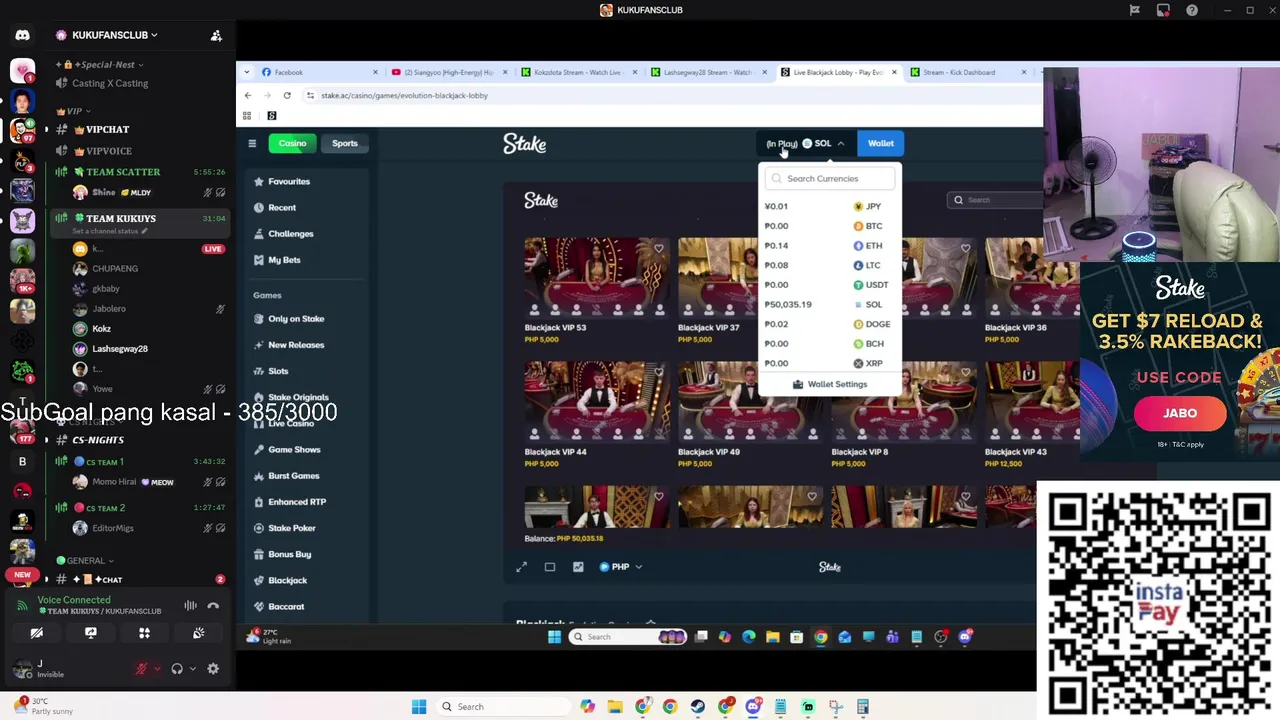Viewport: 1280px width, 720px height.
Task: Choose BTC currency from list
Action: [x=830, y=226]
